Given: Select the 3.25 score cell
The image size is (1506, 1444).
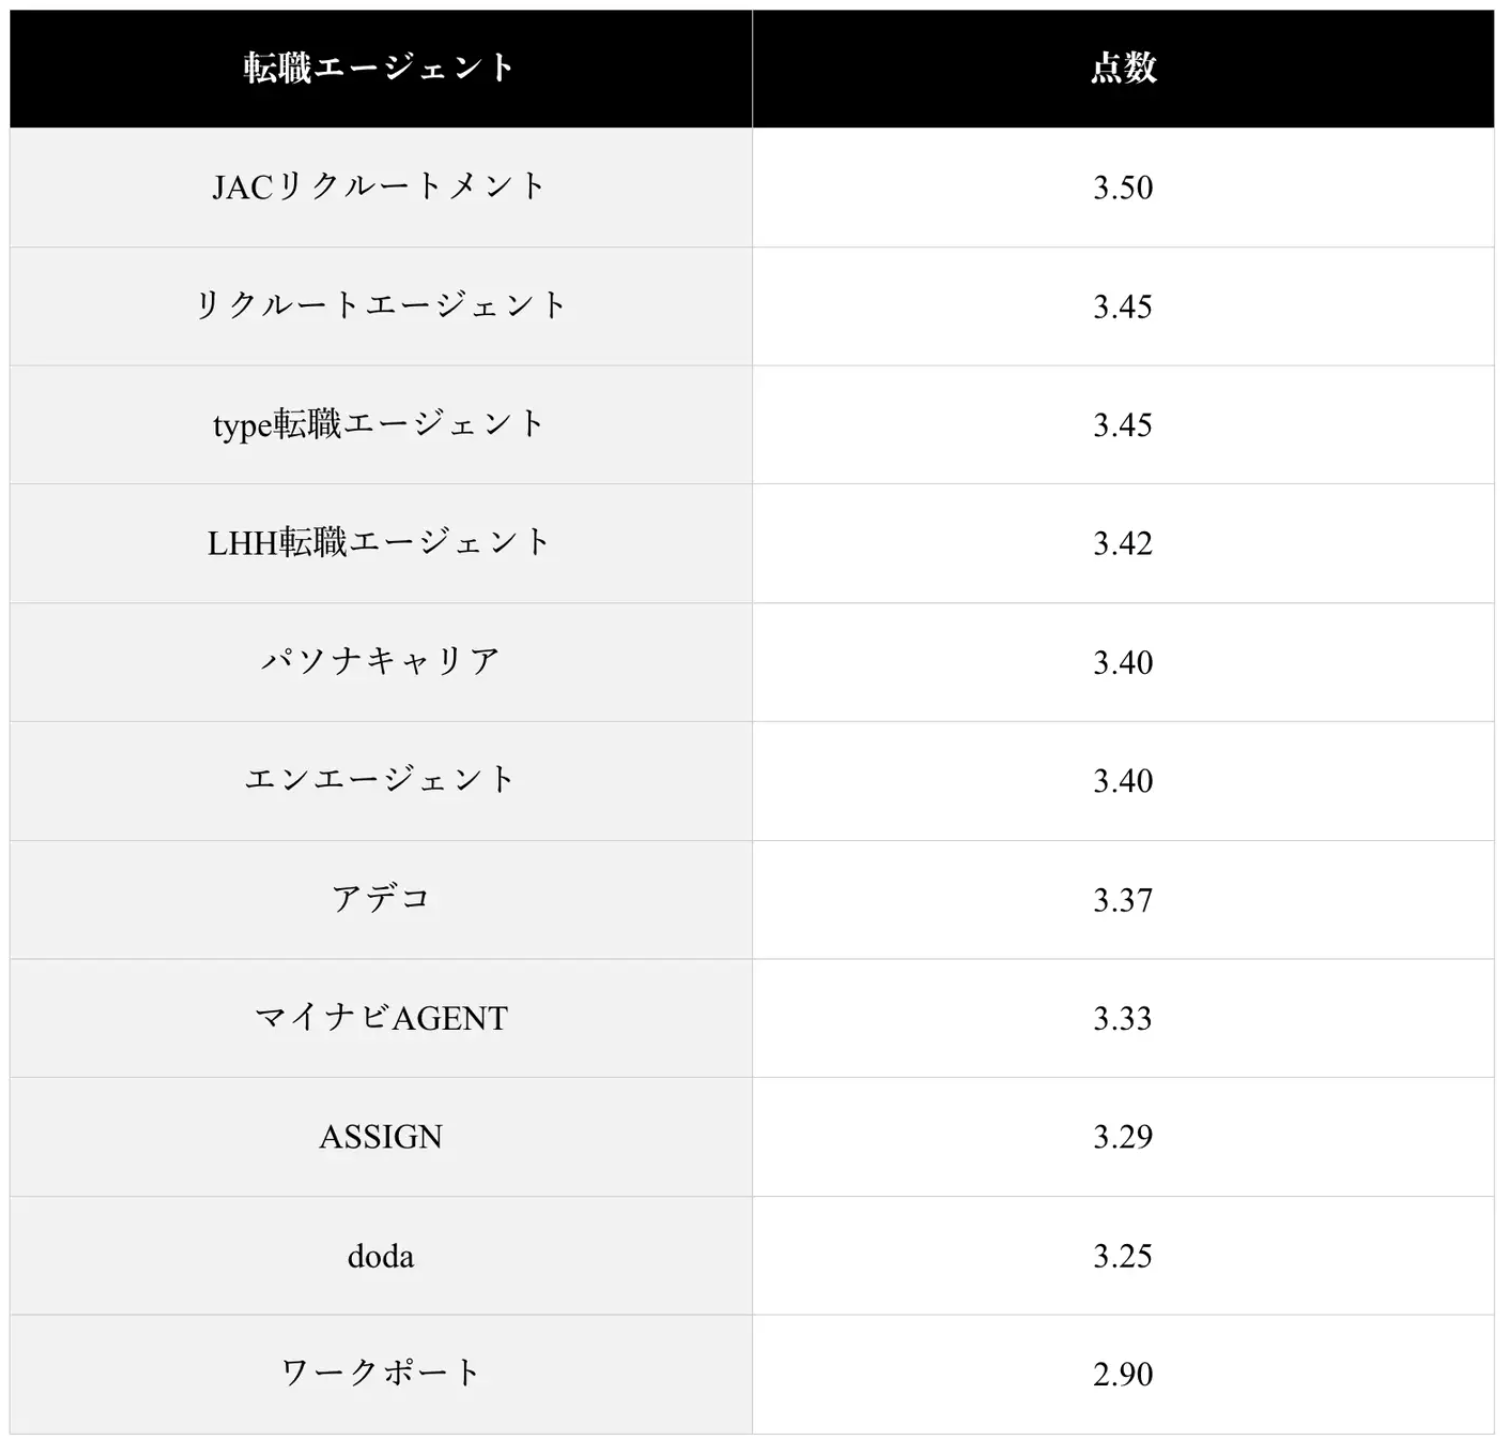Looking at the screenshot, I should pyautogui.click(x=1123, y=1256).
